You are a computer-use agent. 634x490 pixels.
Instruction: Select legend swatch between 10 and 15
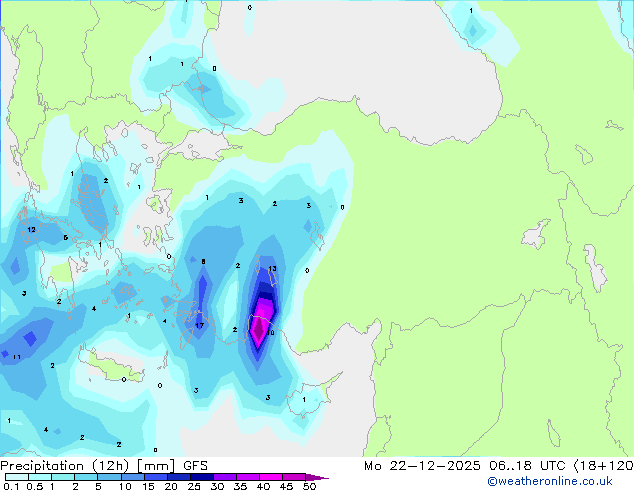tap(132, 477)
